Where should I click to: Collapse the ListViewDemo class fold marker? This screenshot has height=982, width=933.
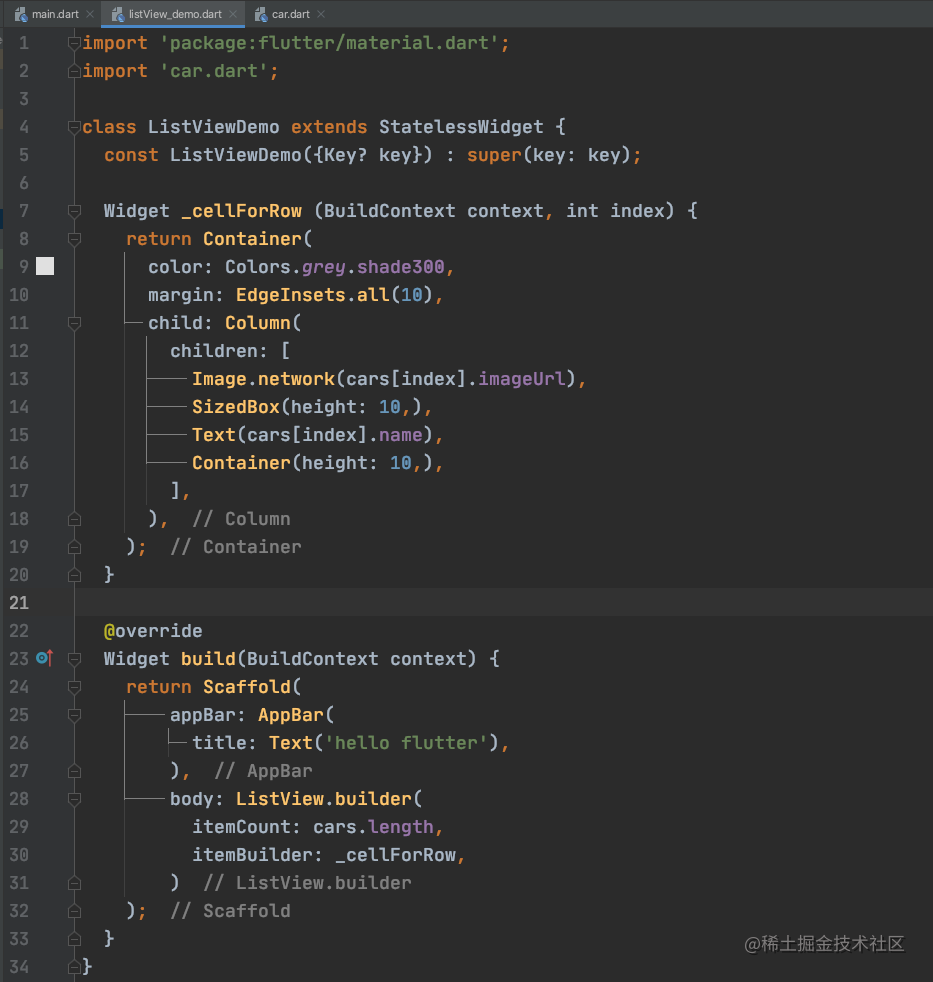74,127
